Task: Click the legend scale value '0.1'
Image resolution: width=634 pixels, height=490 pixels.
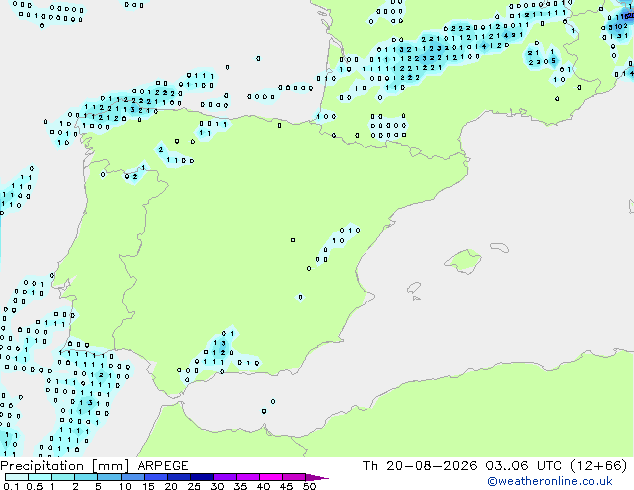Action: pos(11,486)
